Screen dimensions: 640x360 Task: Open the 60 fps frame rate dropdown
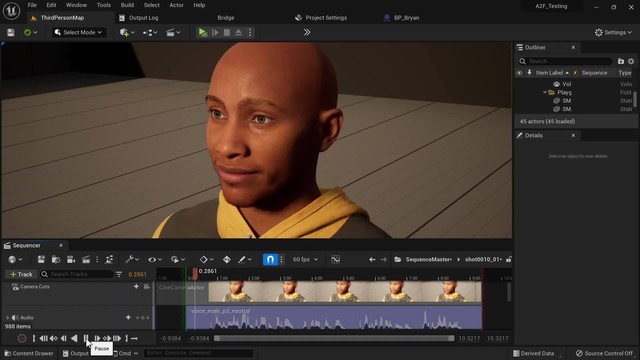305,259
